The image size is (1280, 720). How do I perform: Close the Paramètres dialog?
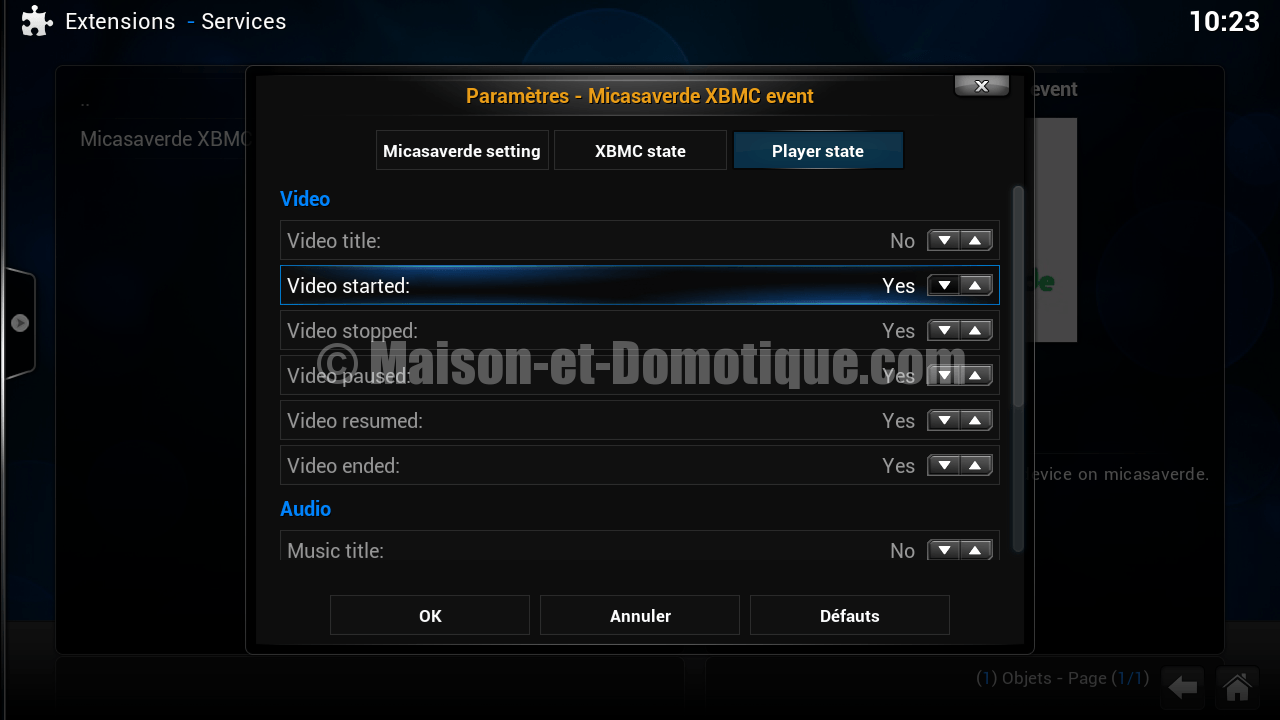coord(981,86)
